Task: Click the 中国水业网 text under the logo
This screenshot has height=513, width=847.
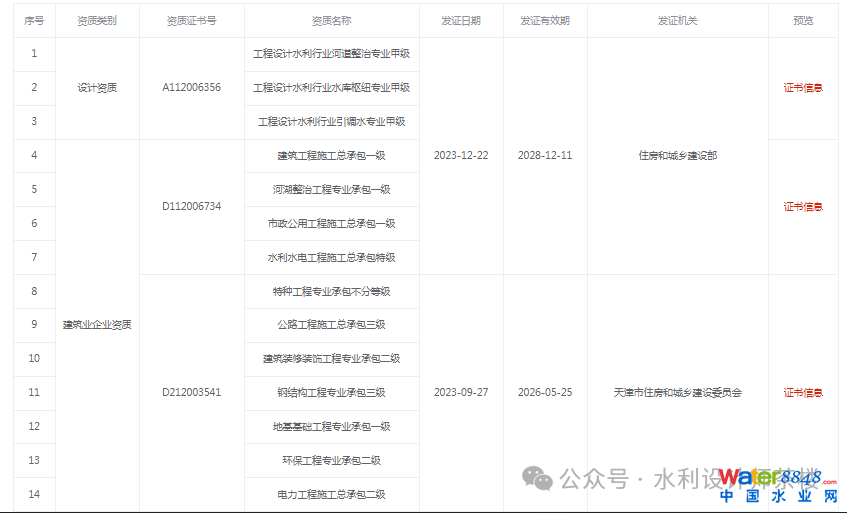Action: pyautogui.click(x=778, y=497)
